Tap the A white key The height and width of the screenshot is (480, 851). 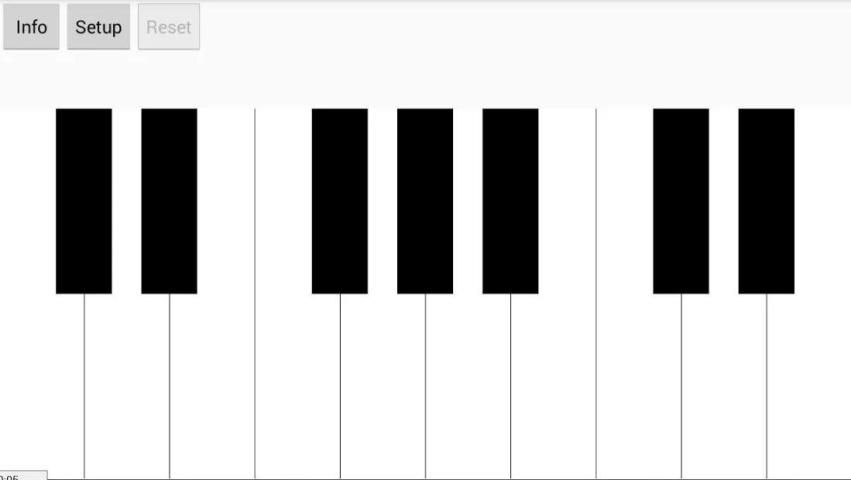click(468, 386)
